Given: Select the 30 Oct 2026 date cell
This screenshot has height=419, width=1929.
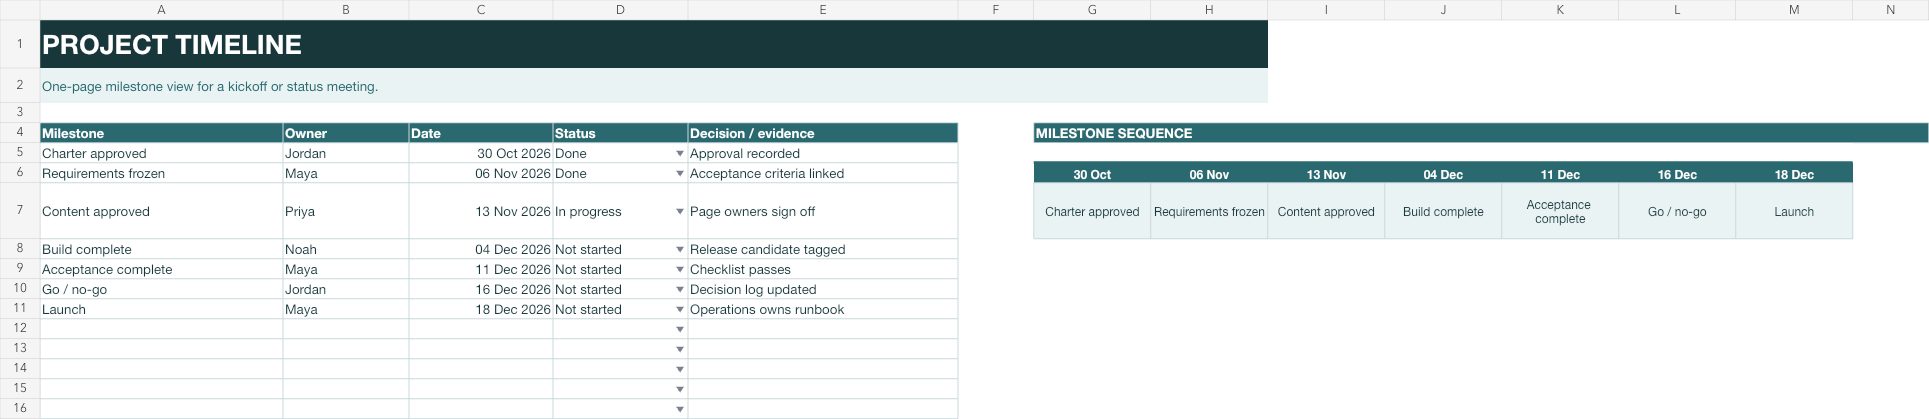Looking at the screenshot, I should (481, 154).
